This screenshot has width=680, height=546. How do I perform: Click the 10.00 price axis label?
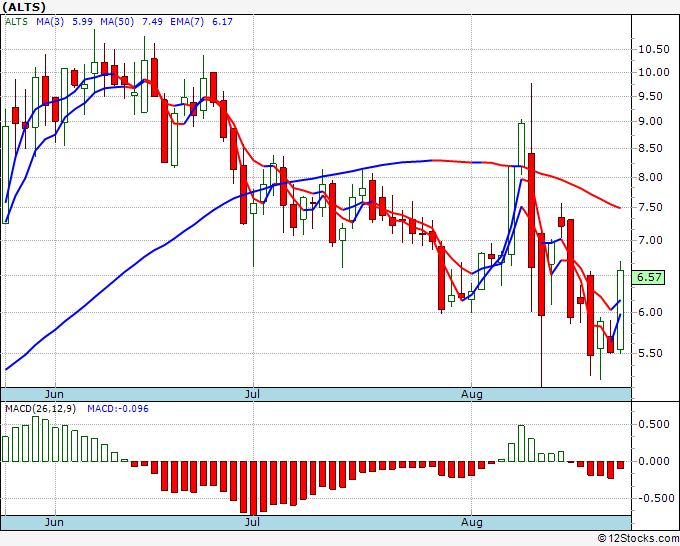(x=654, y=72)
